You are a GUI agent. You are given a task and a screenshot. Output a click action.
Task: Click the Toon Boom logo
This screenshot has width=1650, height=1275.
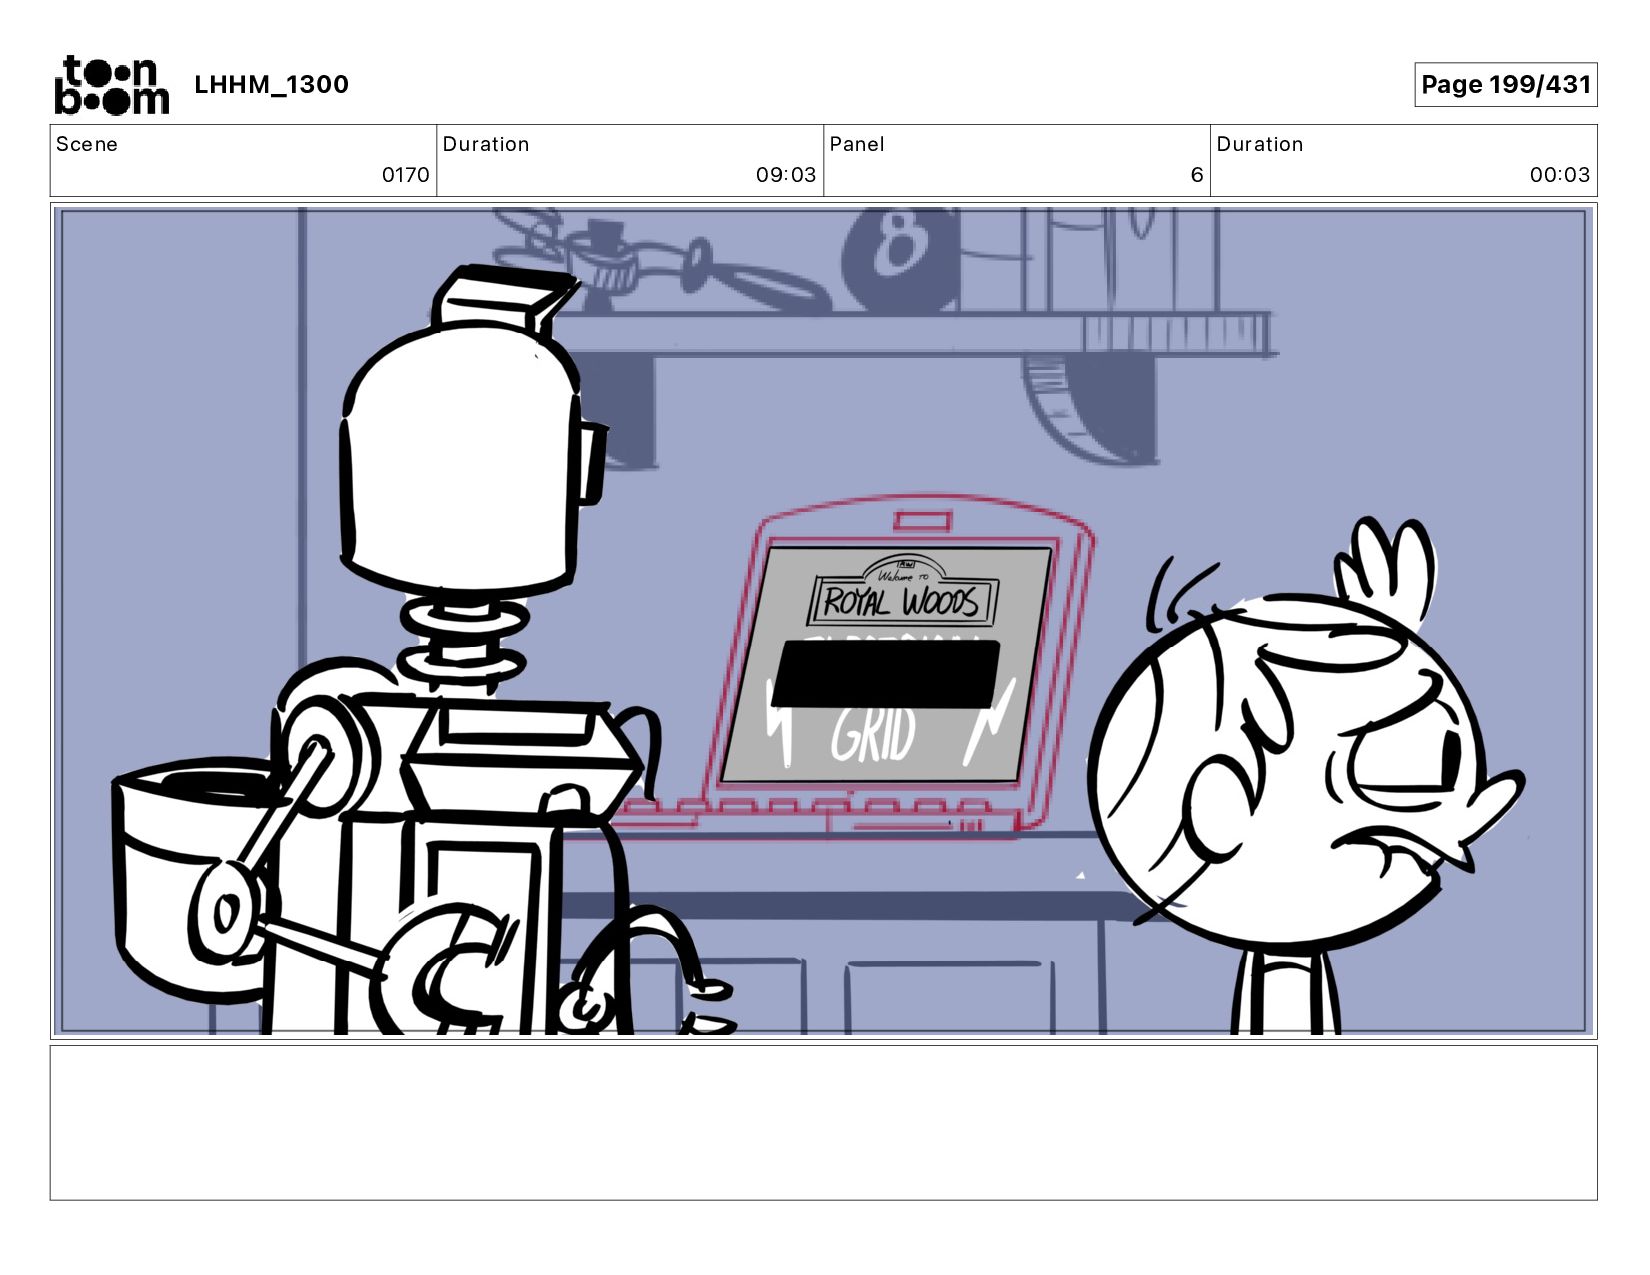point(111,85)
